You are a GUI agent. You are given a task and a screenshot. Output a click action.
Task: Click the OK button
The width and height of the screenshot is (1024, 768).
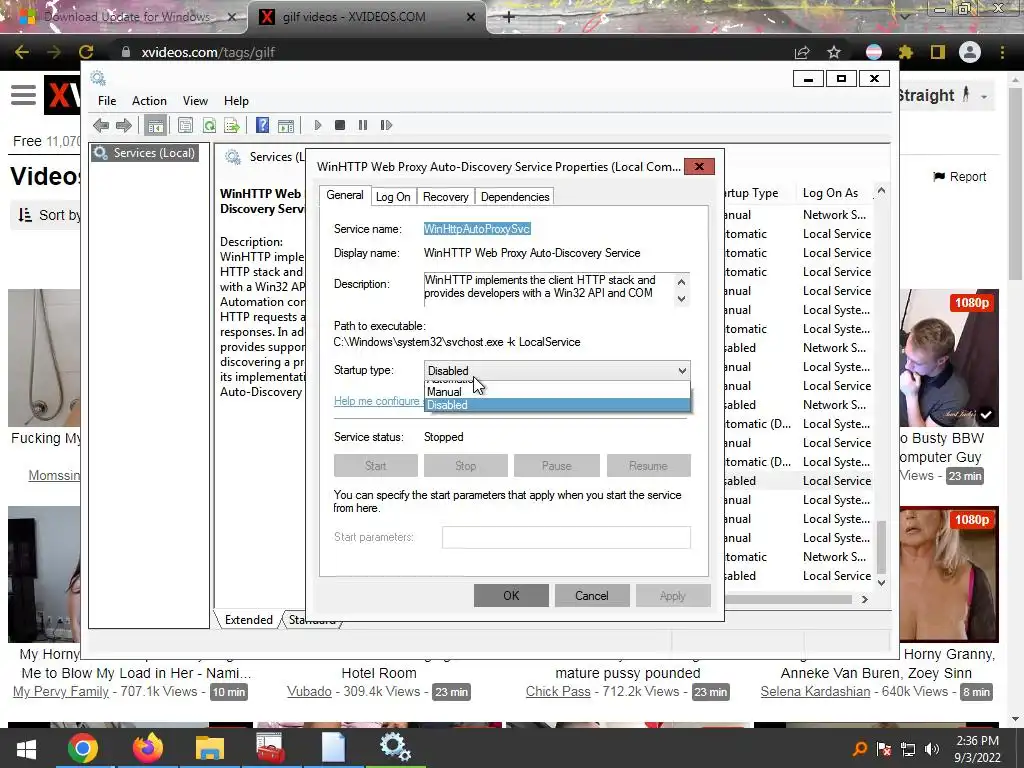(x=511, y=596)
